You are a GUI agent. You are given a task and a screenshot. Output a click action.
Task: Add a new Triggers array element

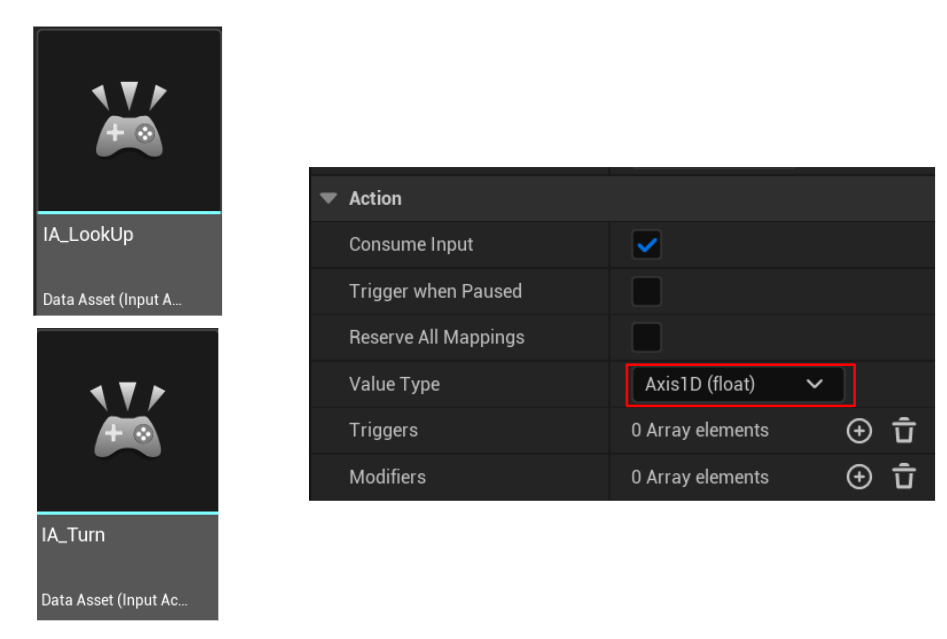859,431
